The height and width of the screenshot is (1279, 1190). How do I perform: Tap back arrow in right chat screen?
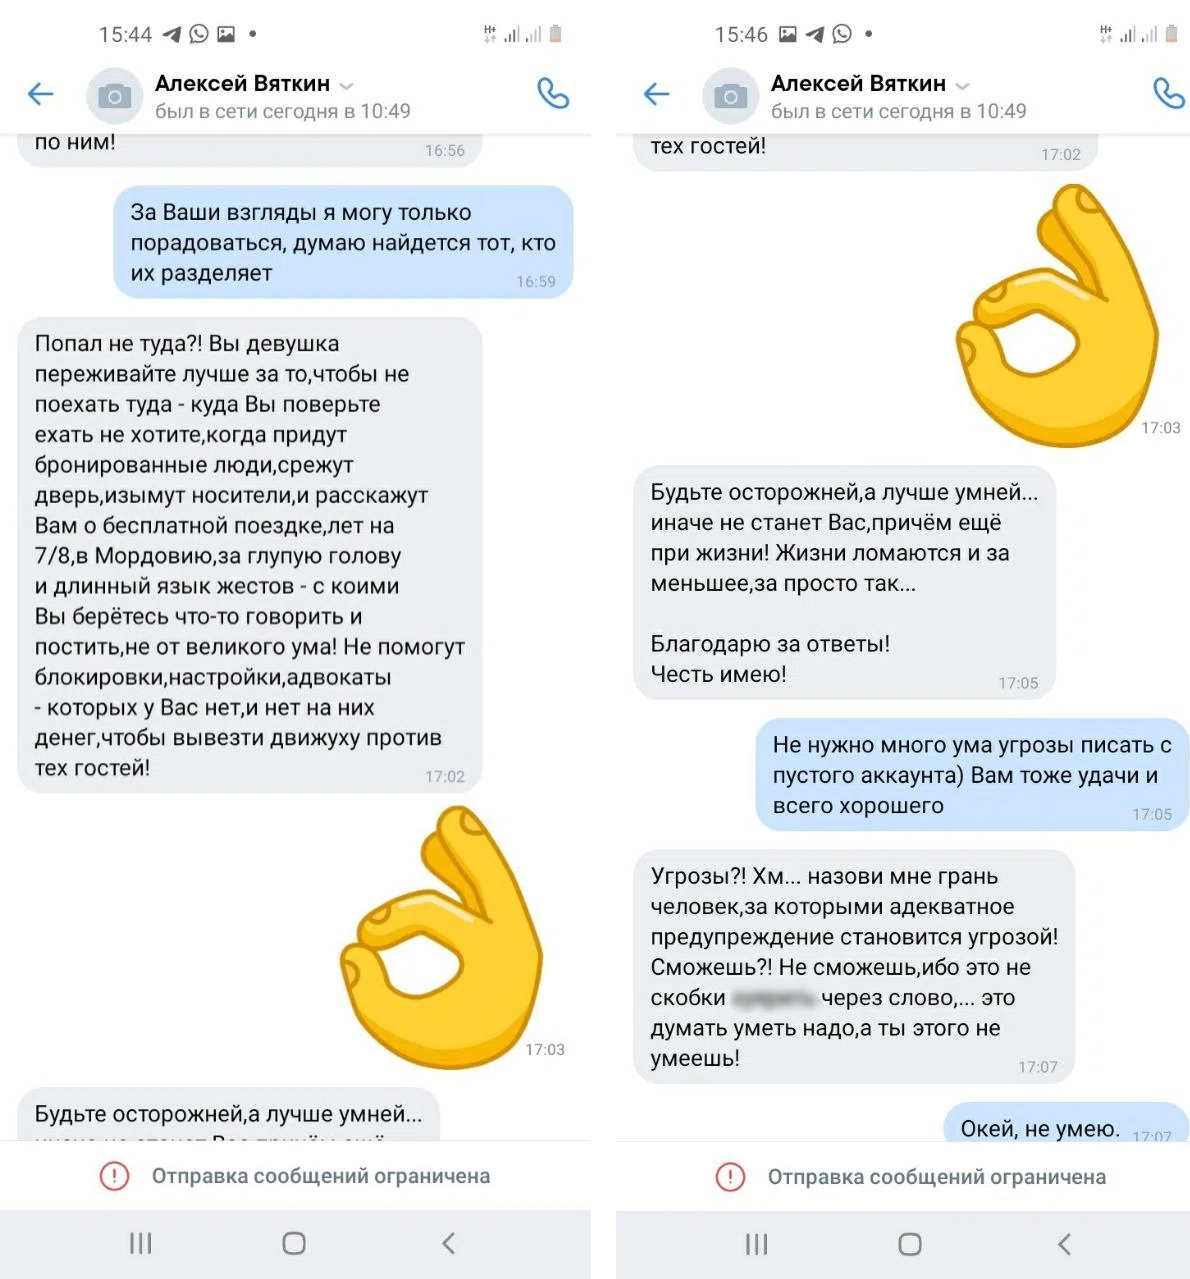tap(657, 95)
